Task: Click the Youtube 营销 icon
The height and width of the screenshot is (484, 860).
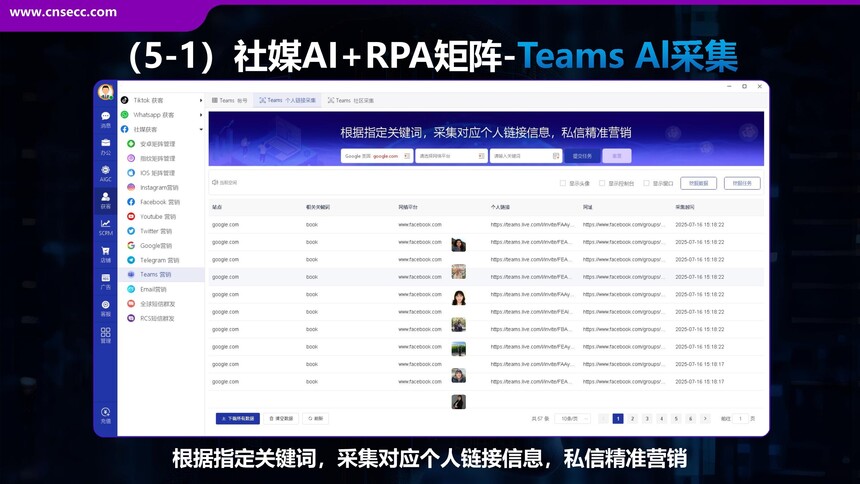Action: 131,216
